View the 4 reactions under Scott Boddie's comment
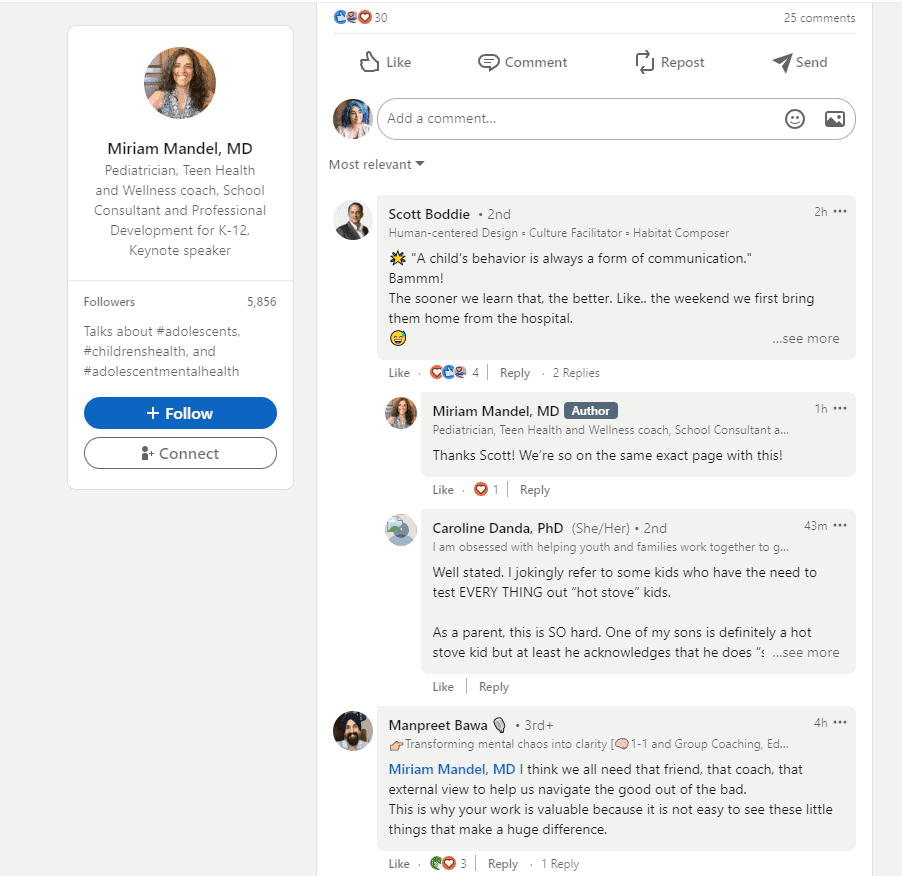The width and height of the screenshot is (902, 876). pyautogui.click(x=451, y=371)
